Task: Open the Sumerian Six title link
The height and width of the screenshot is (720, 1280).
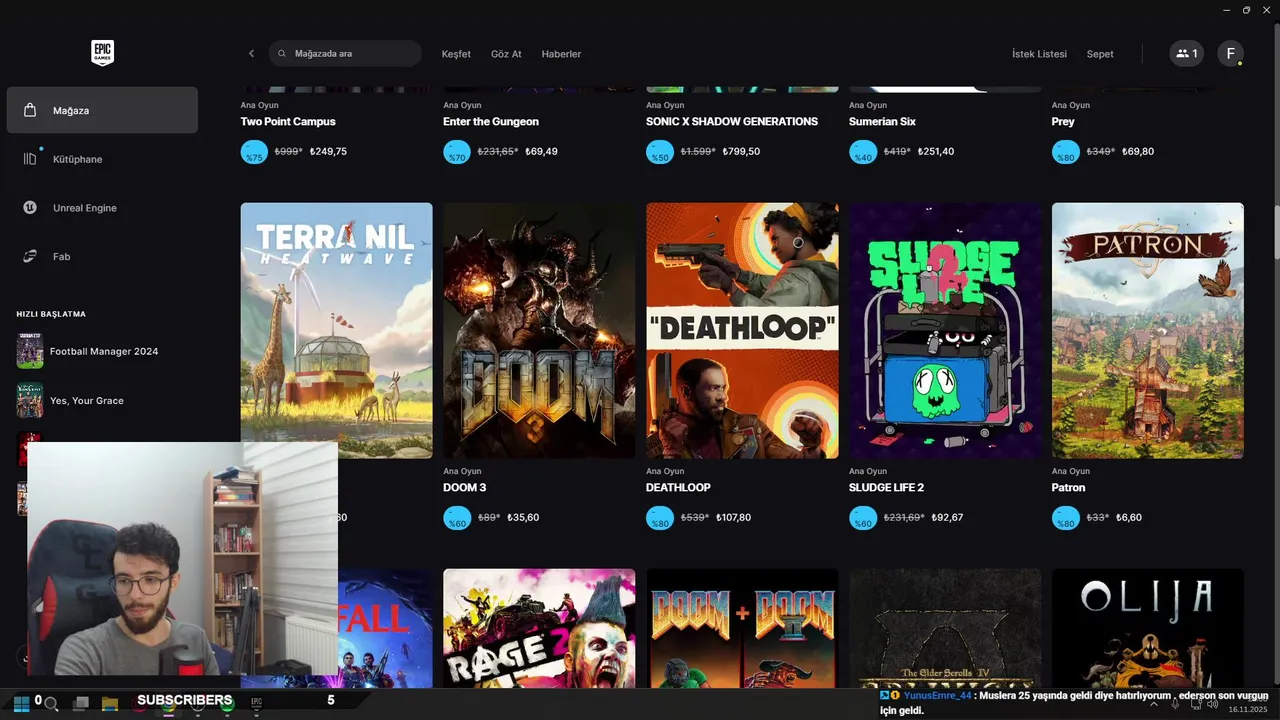Action: [882, 122]
